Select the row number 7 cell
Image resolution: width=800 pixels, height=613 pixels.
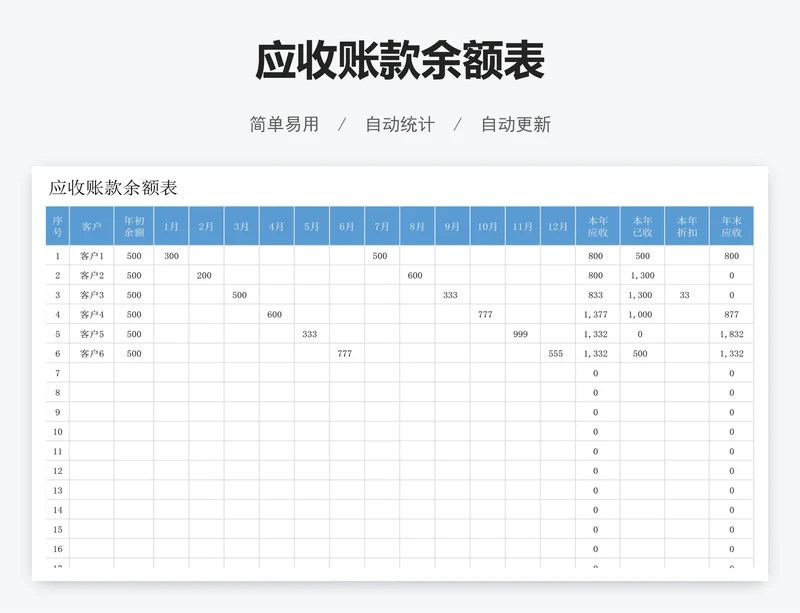click(x=58, y=373)
